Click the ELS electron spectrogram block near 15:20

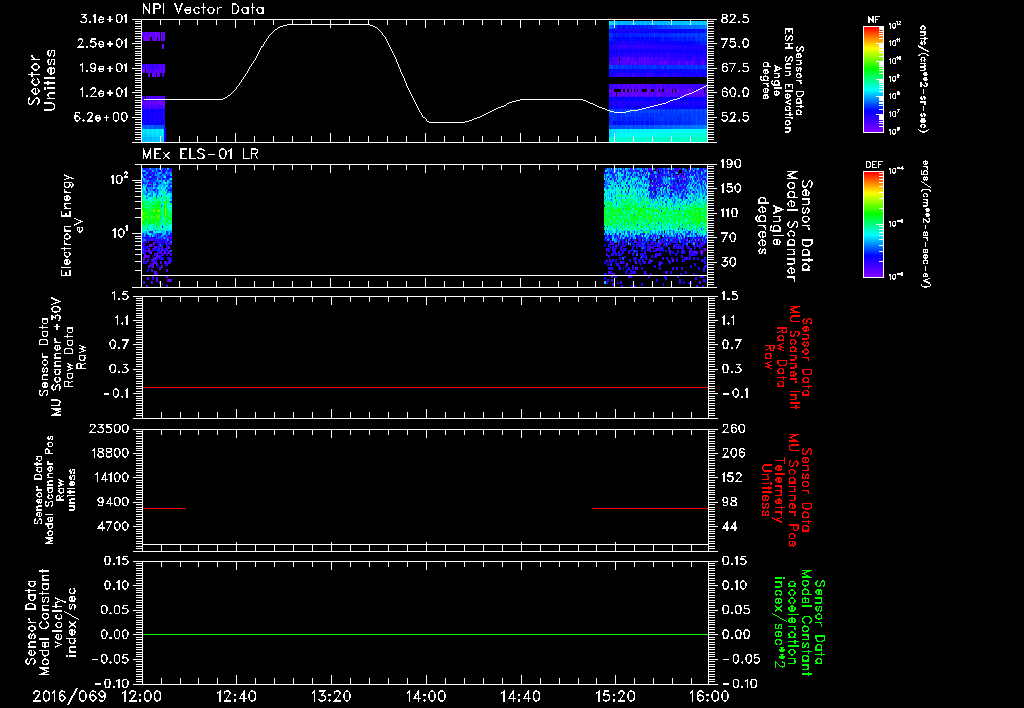tap(656, 227)
